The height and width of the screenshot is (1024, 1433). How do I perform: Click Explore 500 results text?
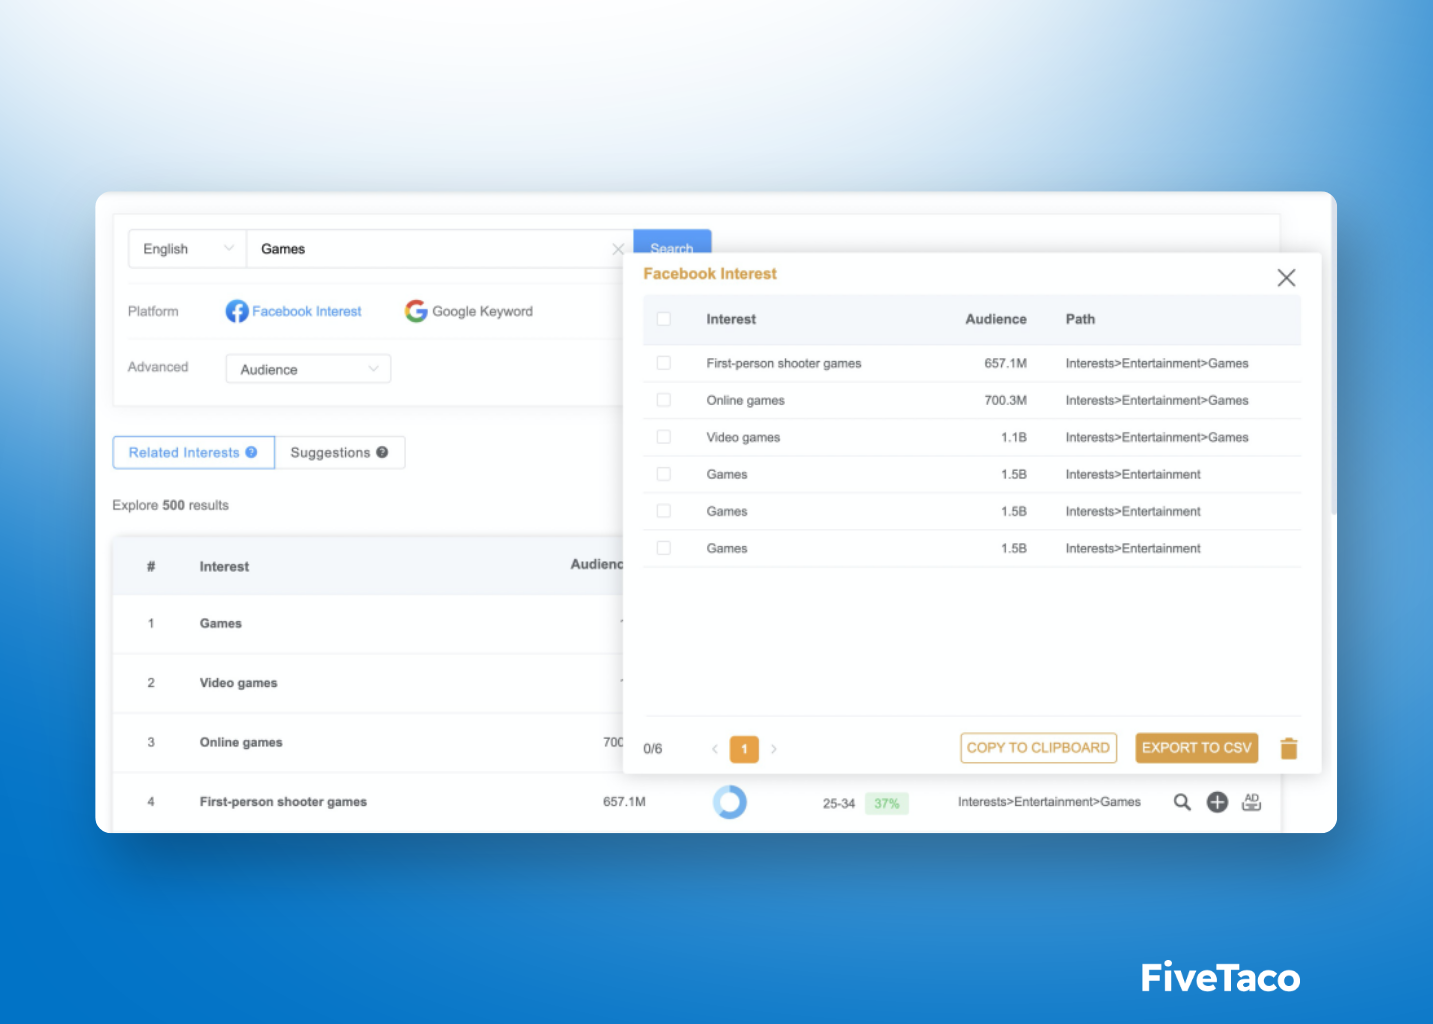(x=170, y=505)
